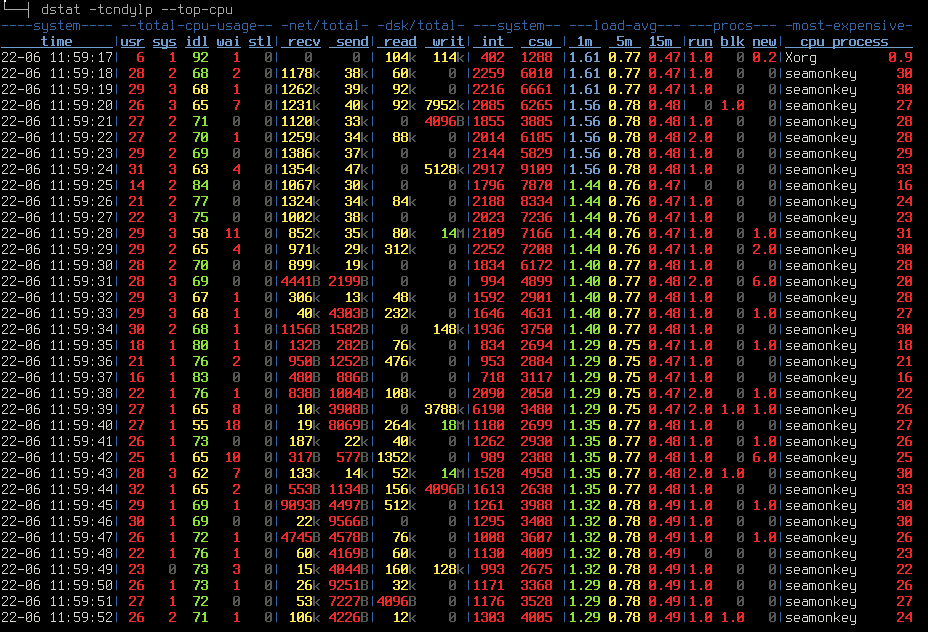Click the timestamp '22-06 11:59:17'
This screenshot has width=928, height=632.
point(57,57)
